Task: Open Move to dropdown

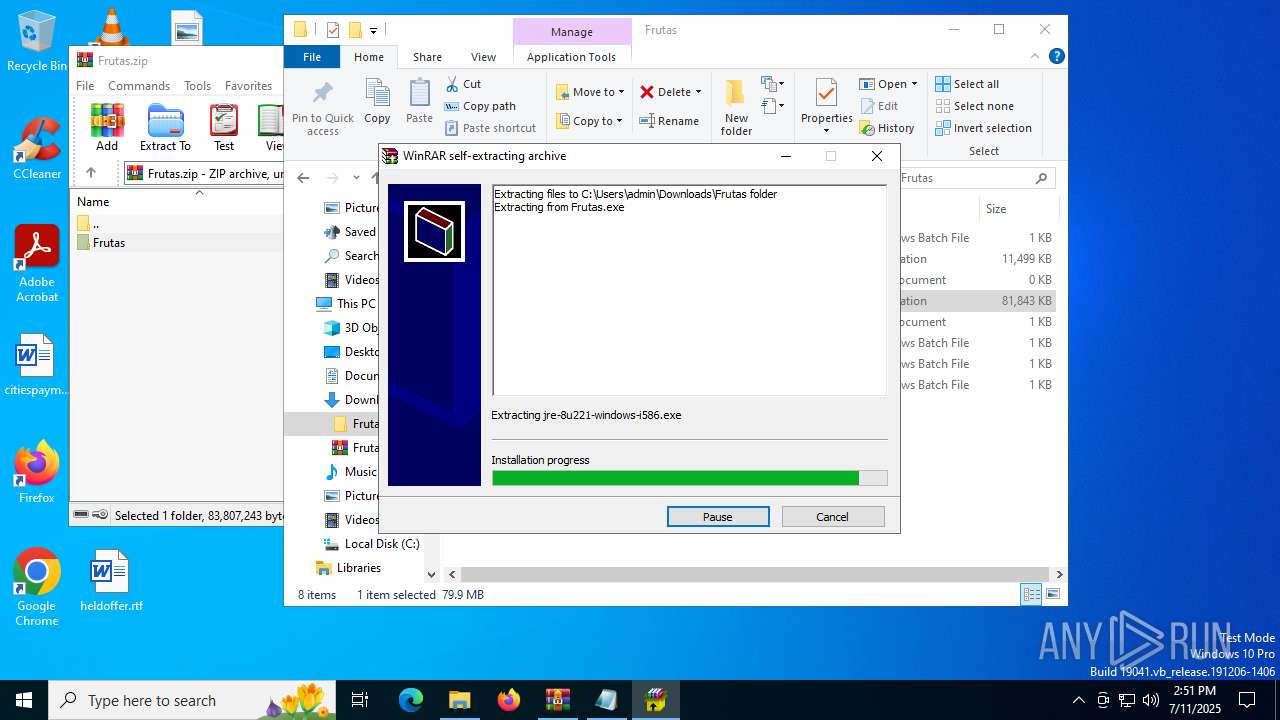Action: pos(590,92)
